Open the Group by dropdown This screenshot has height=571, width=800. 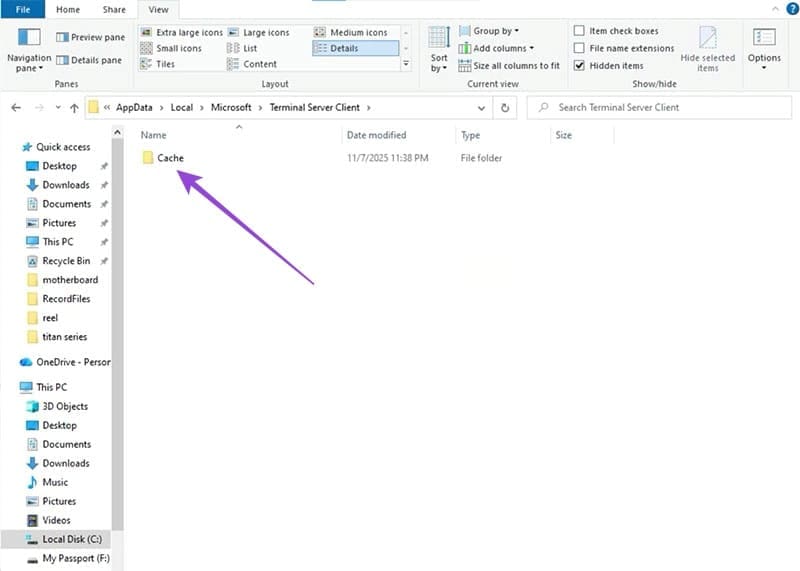489,31
